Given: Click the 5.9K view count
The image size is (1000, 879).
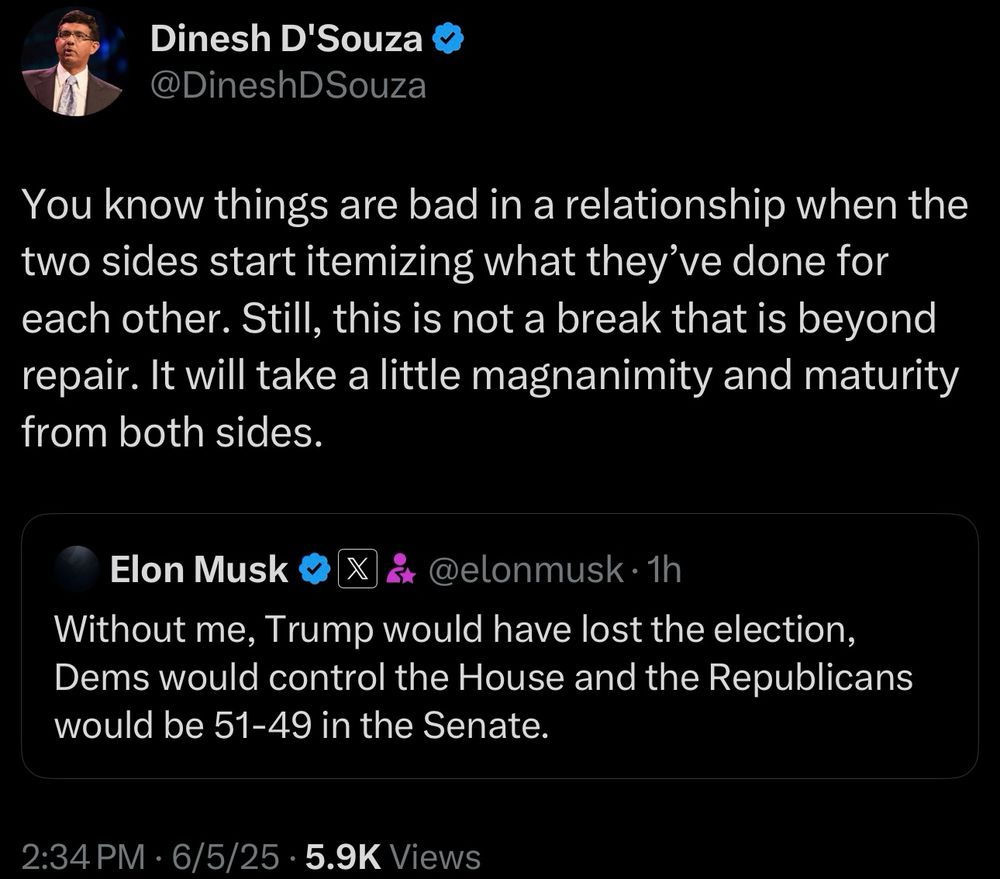Looking at the screenshot, I should [x=343, y=857].
